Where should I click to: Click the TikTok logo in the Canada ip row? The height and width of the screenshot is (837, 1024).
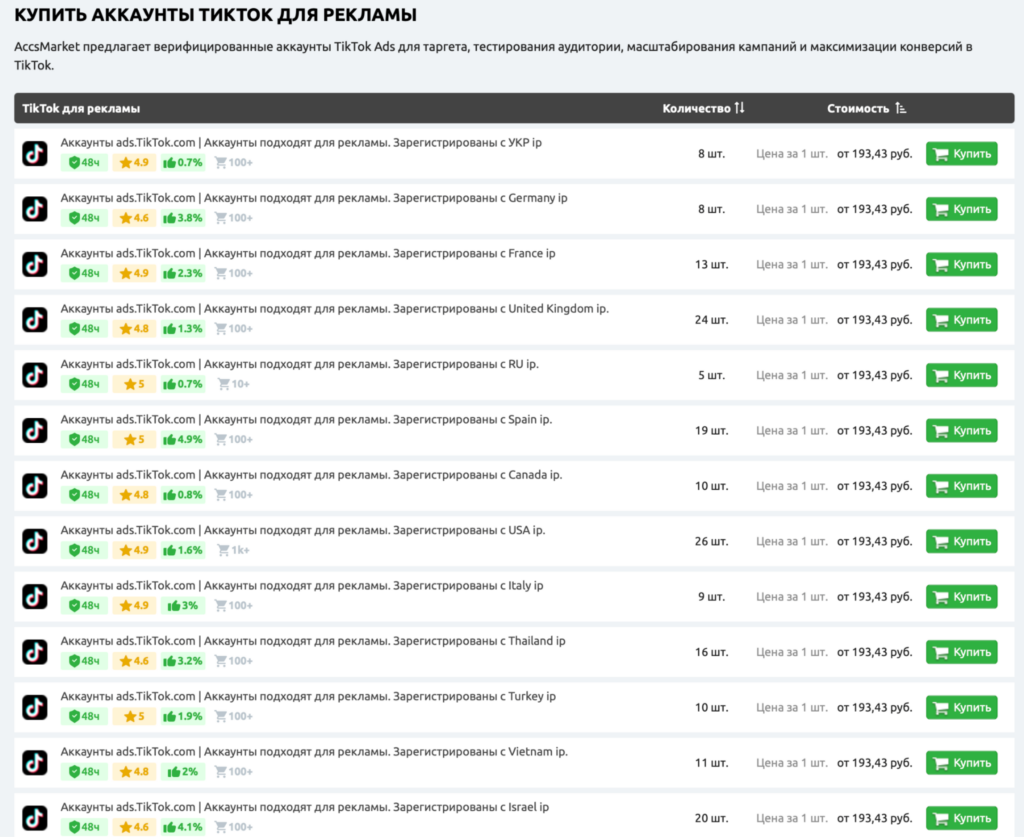click(35, 486)
